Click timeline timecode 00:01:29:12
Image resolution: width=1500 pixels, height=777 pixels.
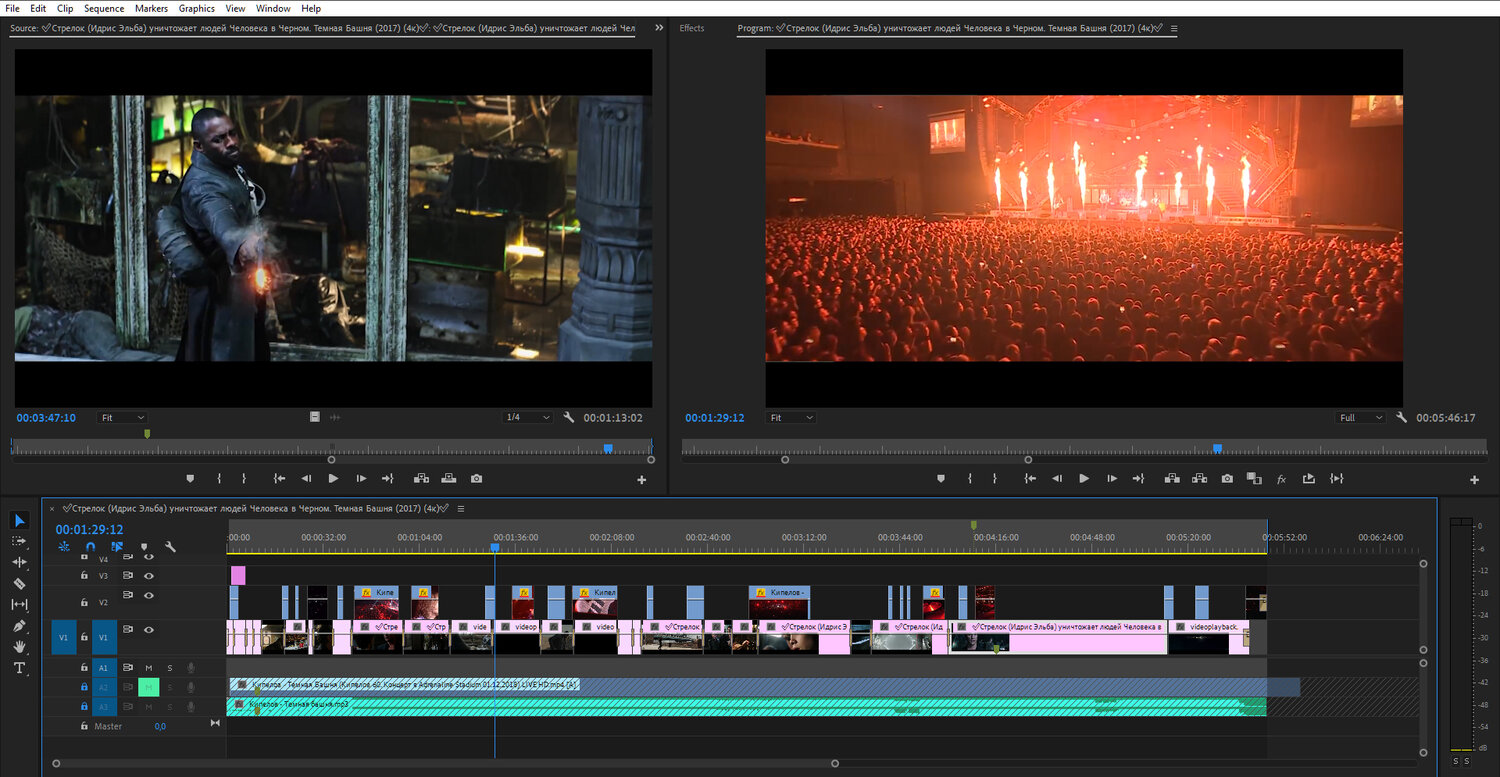click(x=89, y=529)
